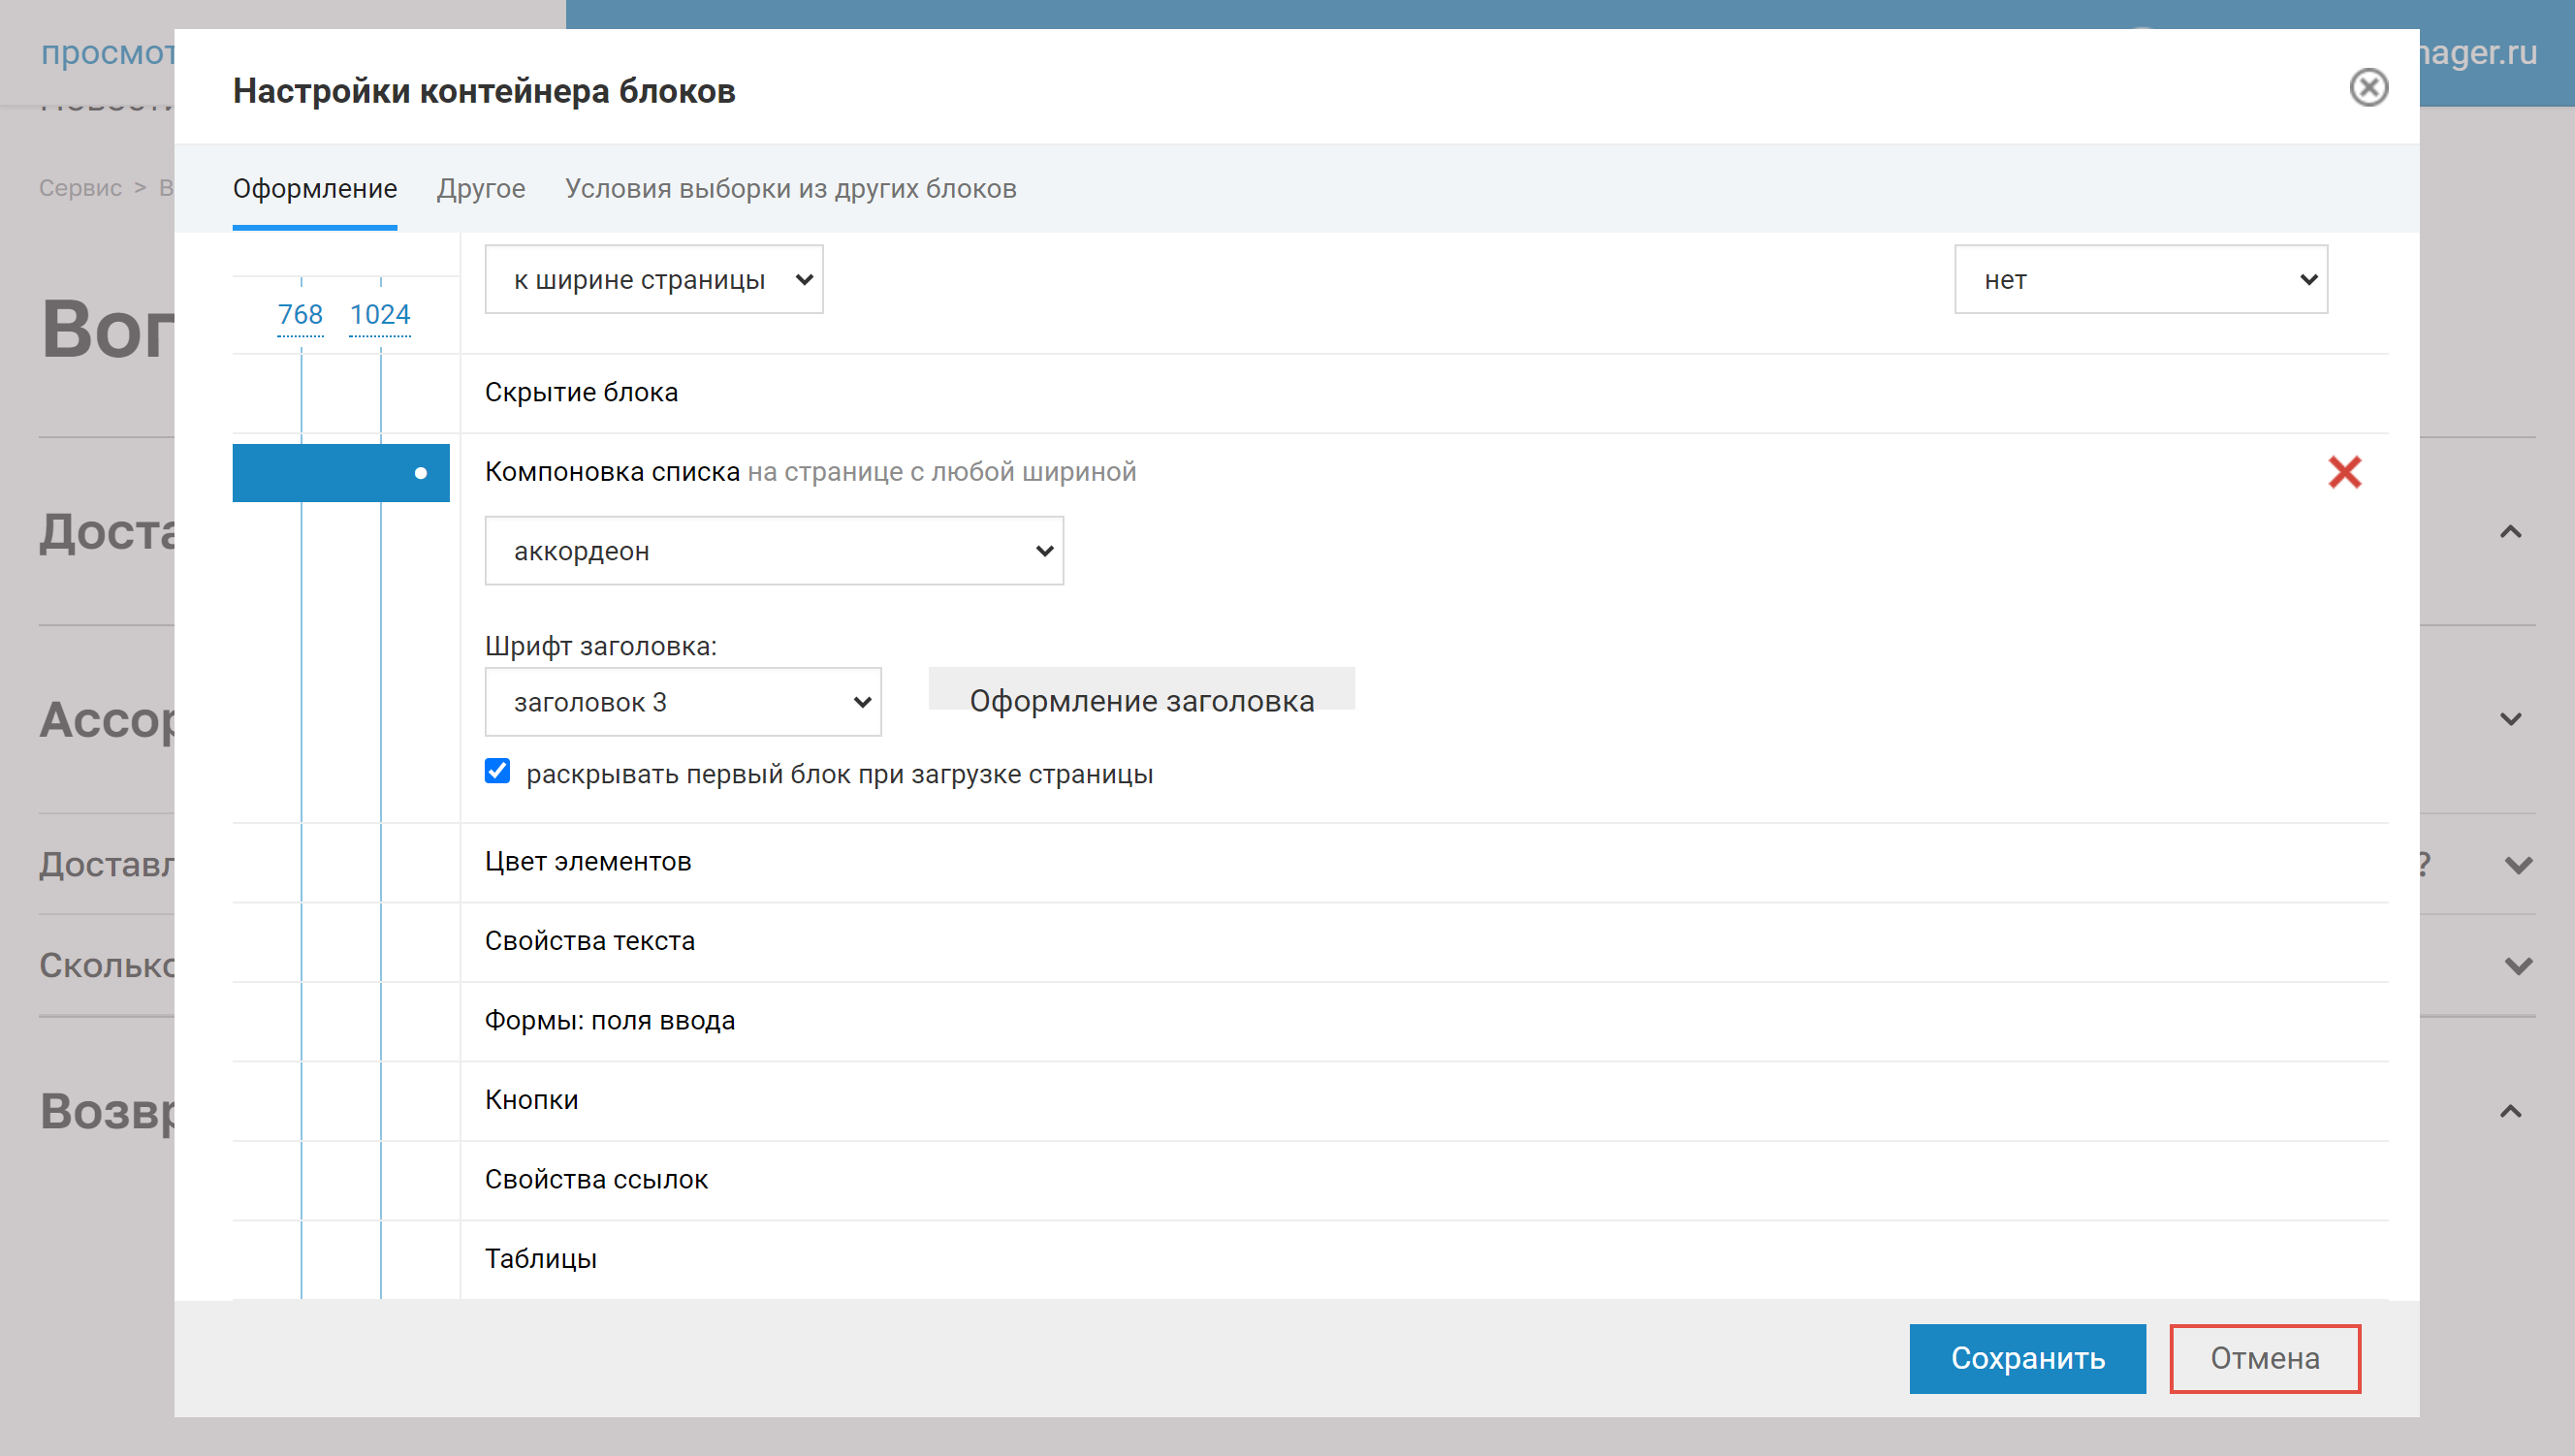Expand the 'Скрытие блока' section

581,393
